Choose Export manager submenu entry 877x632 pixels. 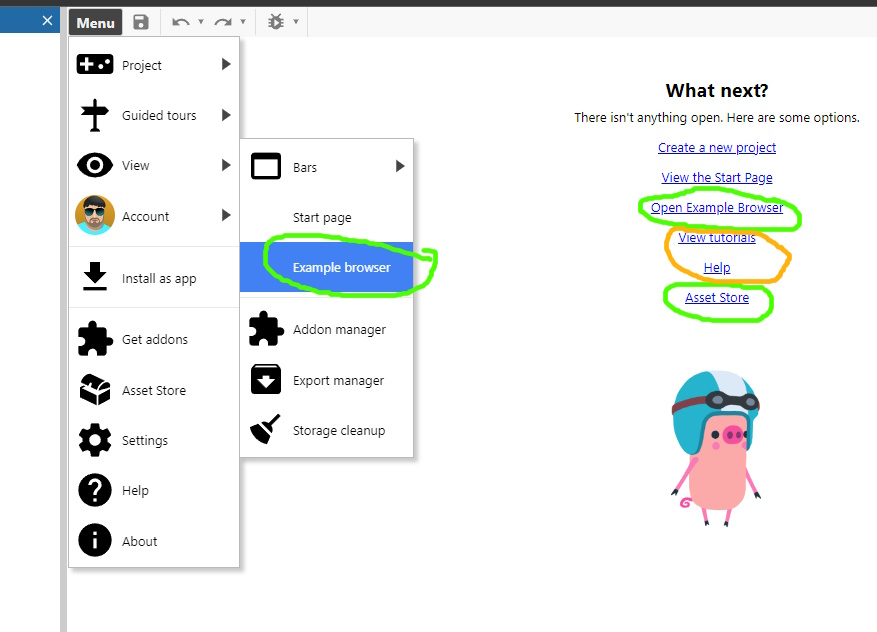(327, 380)
